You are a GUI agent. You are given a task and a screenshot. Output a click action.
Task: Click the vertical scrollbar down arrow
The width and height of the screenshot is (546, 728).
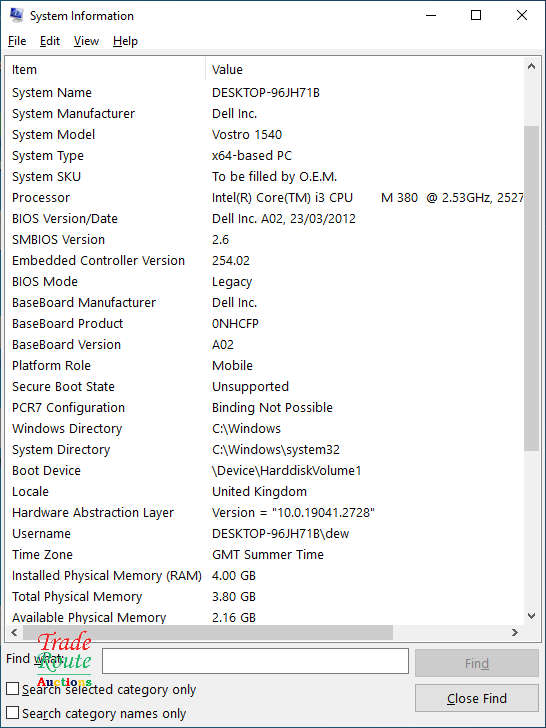click(x=532, y=616)
